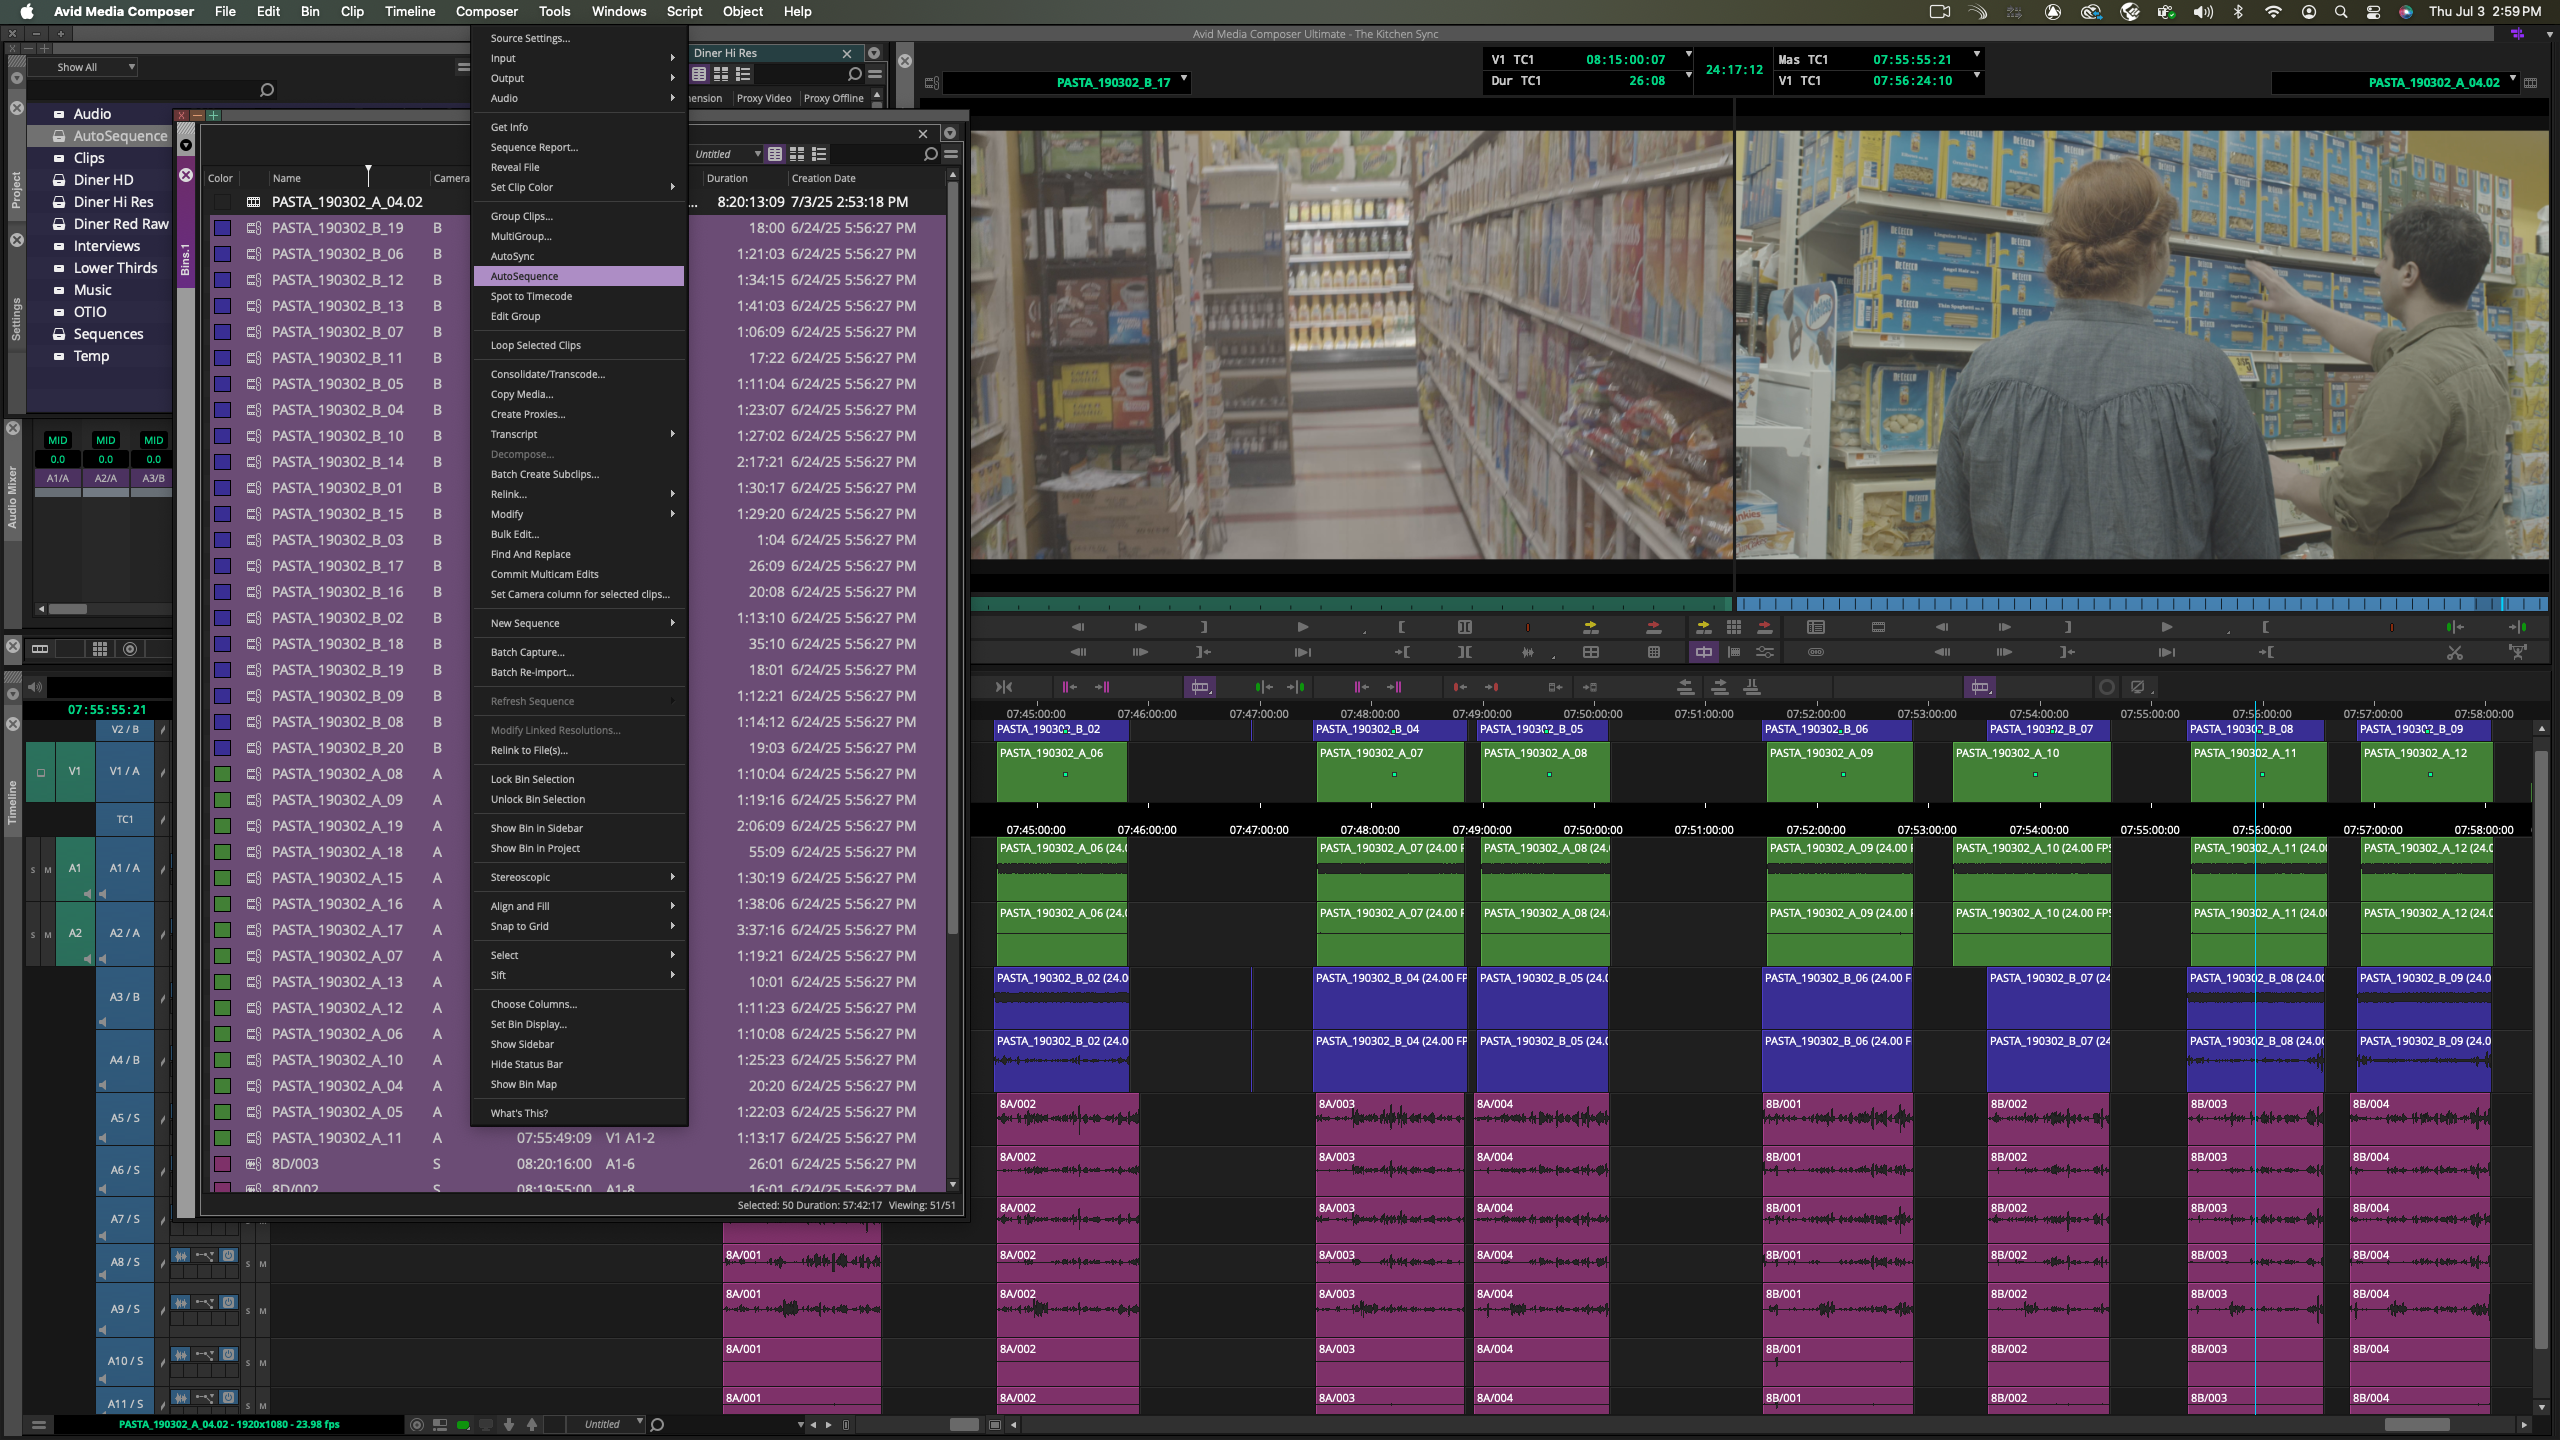The width and height of the screenshot is (2560, 1440).
Task: Click the timeline zoom slider at bottom
Action: point(964,1424)
